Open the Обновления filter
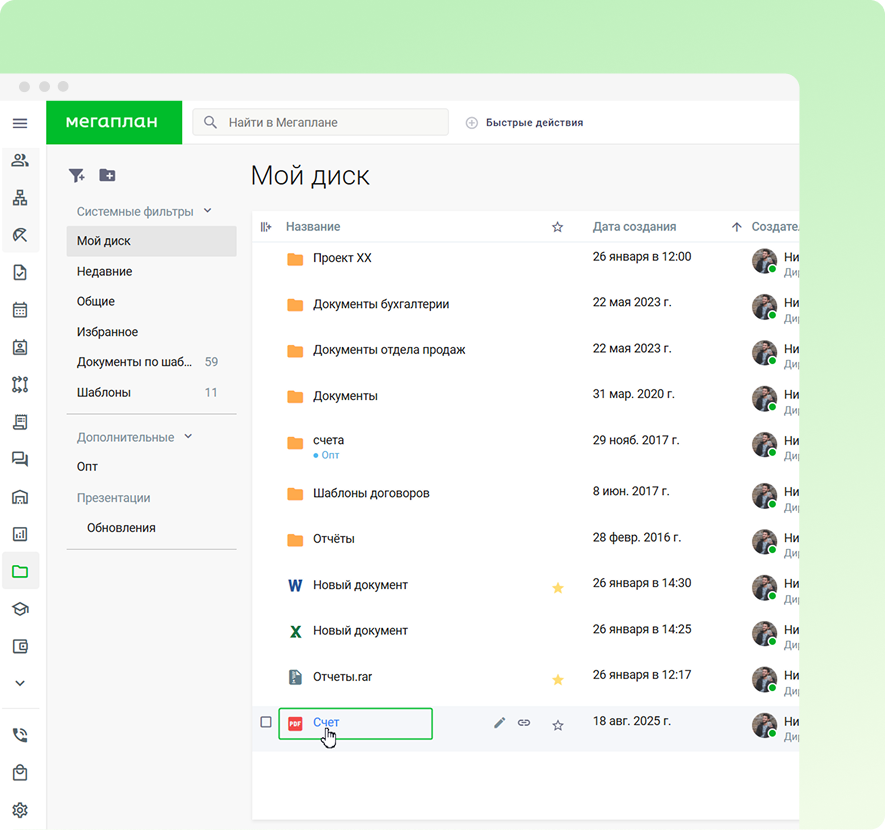The width and height of the screenshot is (885, 830). click(x=121, y=528)
